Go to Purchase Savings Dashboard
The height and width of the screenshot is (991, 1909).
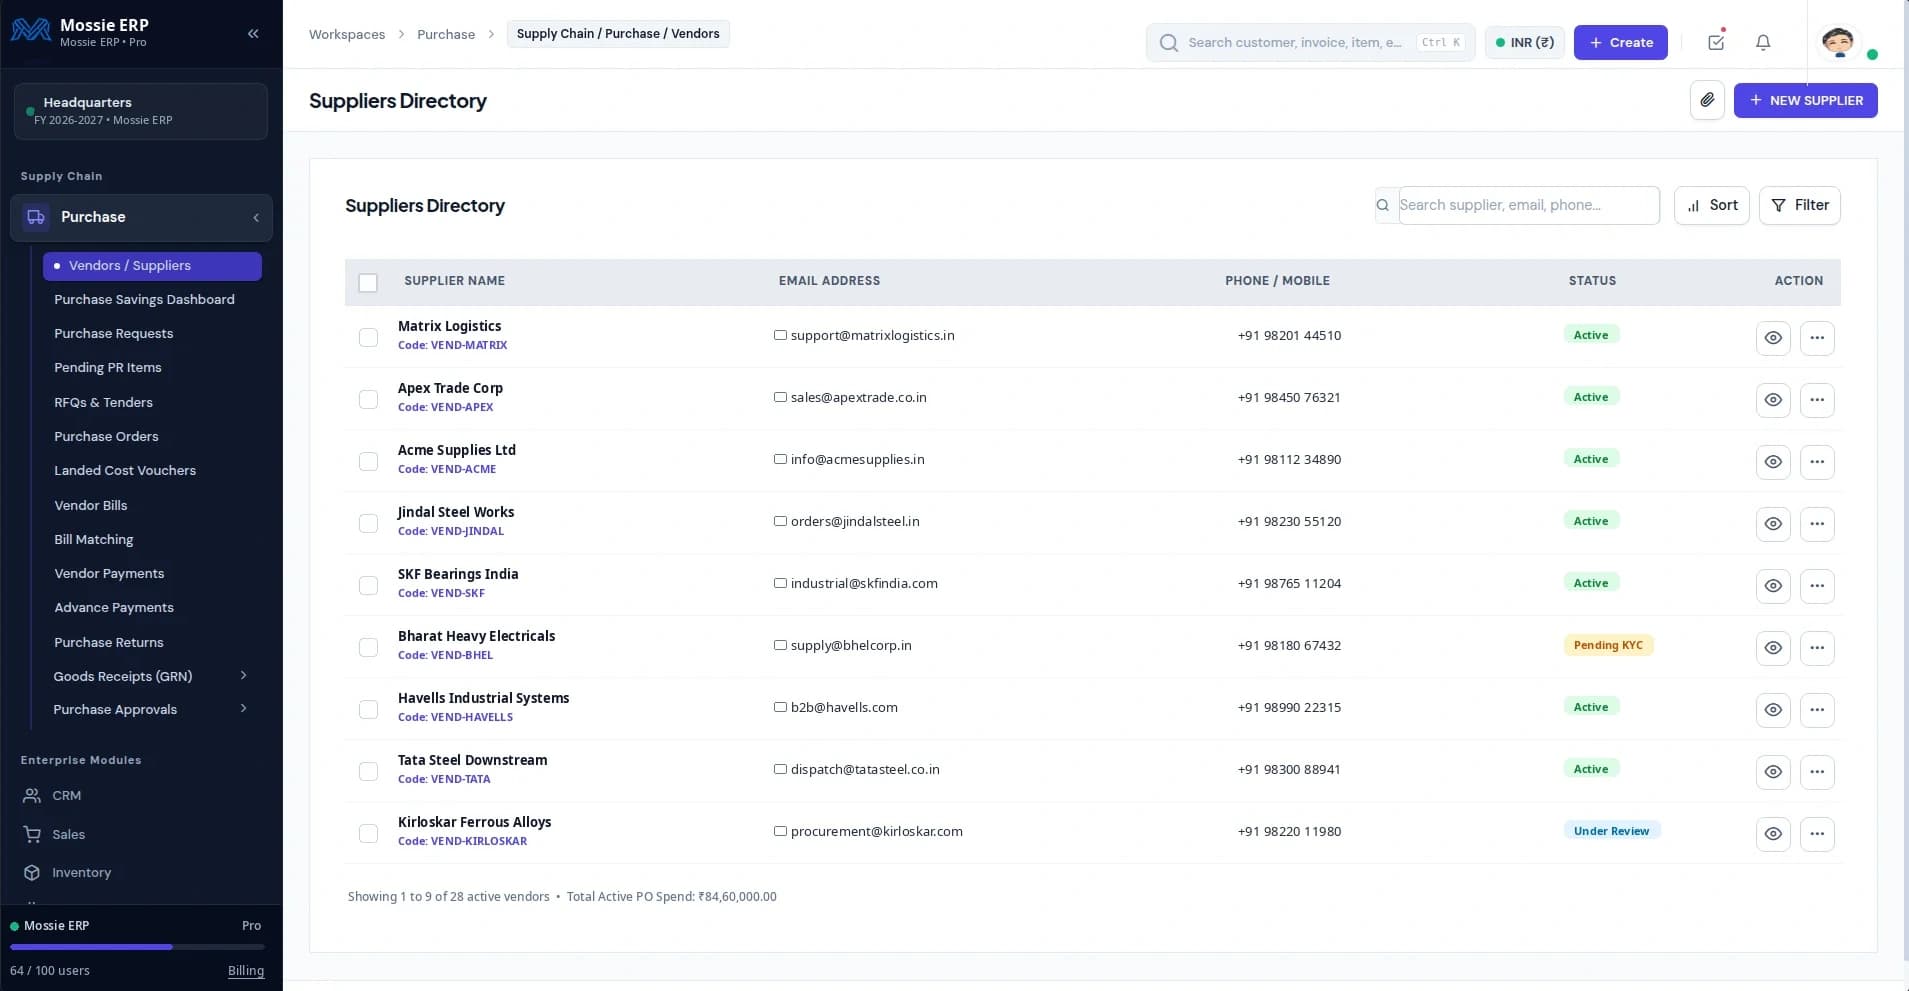[144, 300]
